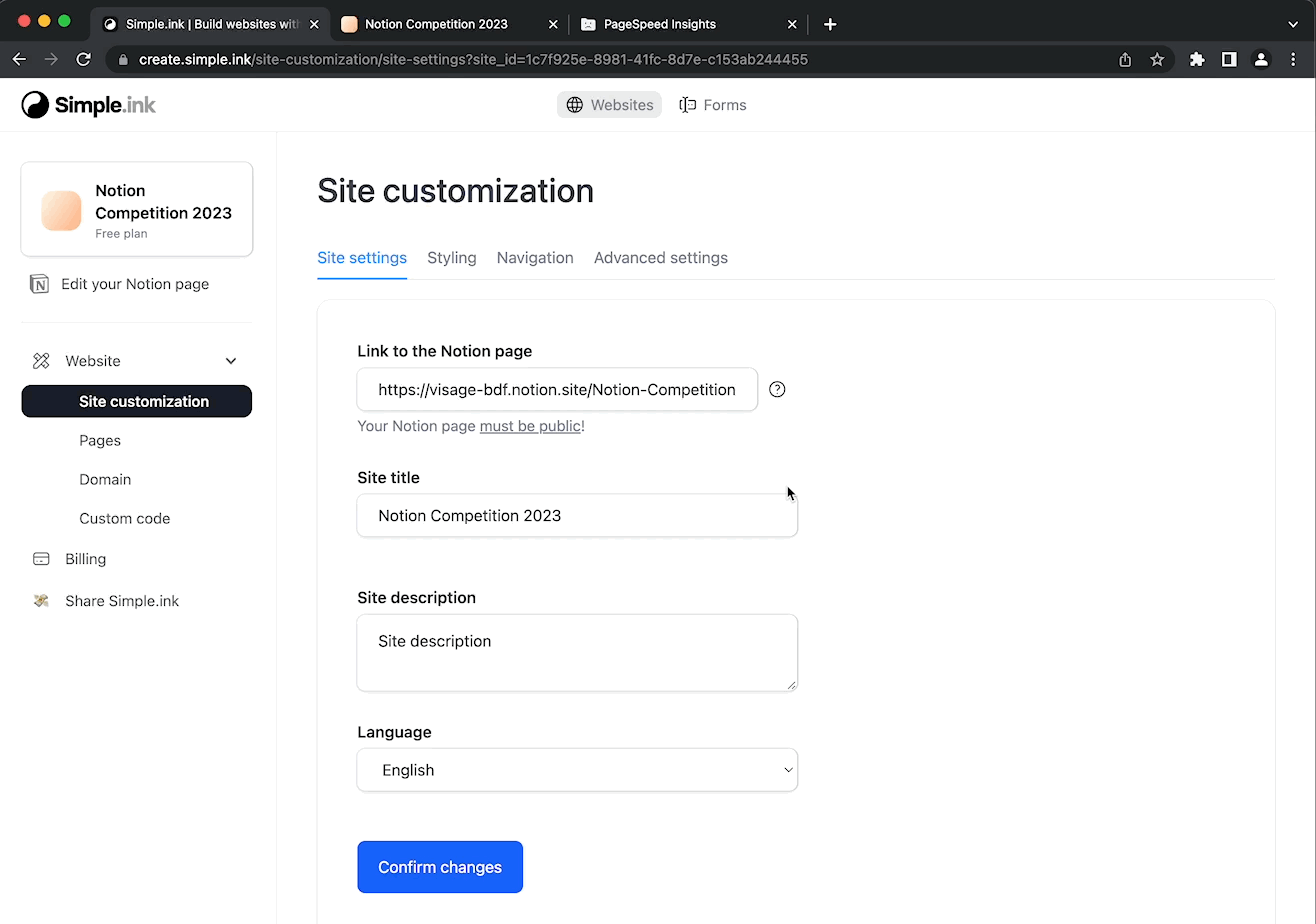Click the lock icon in address bar
Viewport: 1316px width, 924px height.
coord(124,59)
